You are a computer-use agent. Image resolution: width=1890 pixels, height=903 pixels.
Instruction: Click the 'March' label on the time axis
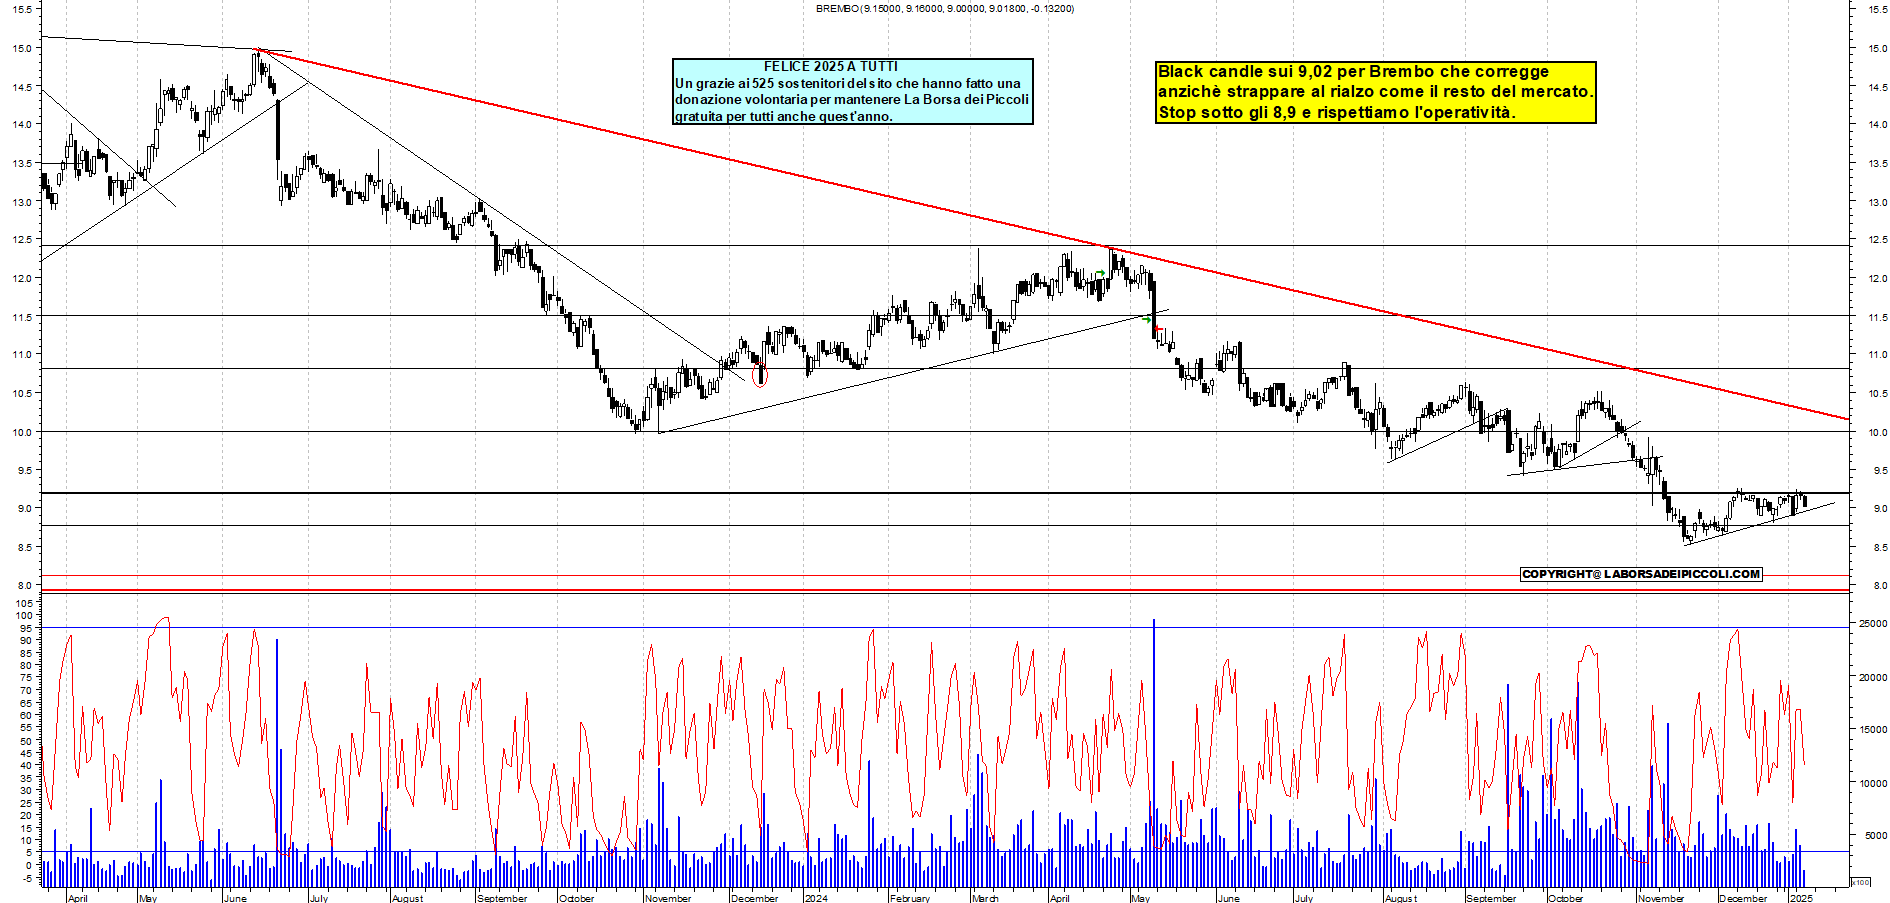click(985, 898)
